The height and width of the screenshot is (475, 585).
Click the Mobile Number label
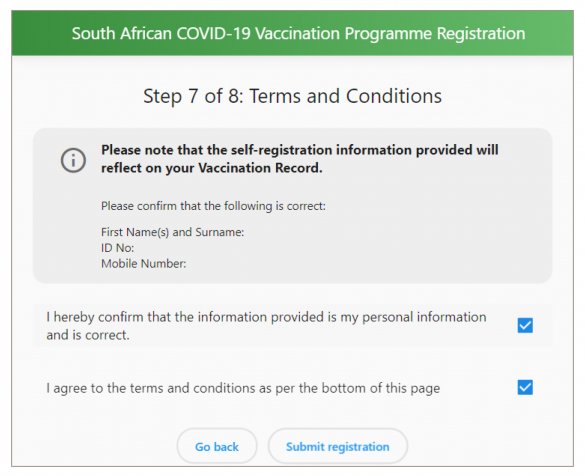click(x=144, y=264)
